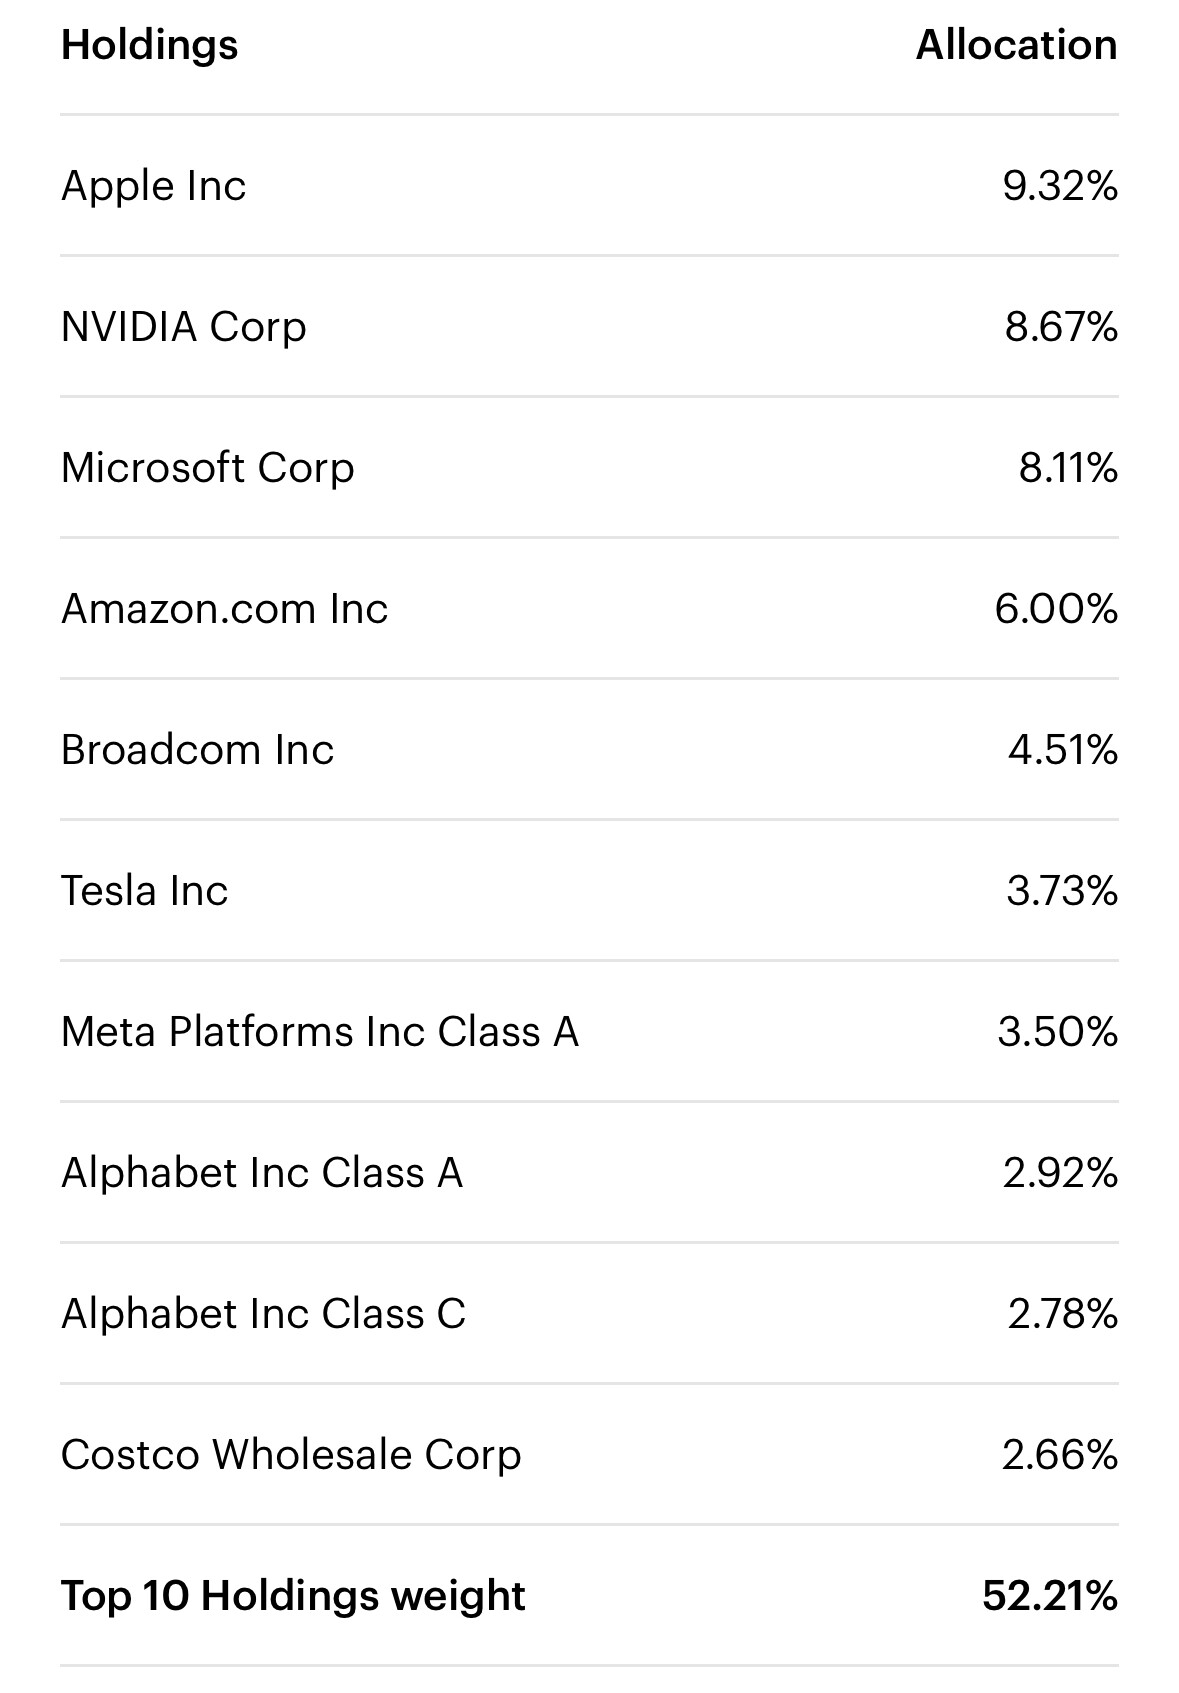This screenshot has height=1693, width=1179.
Task: Click NVIDIA's 8.67% allocation value
Action: [x=1061, y=327]
